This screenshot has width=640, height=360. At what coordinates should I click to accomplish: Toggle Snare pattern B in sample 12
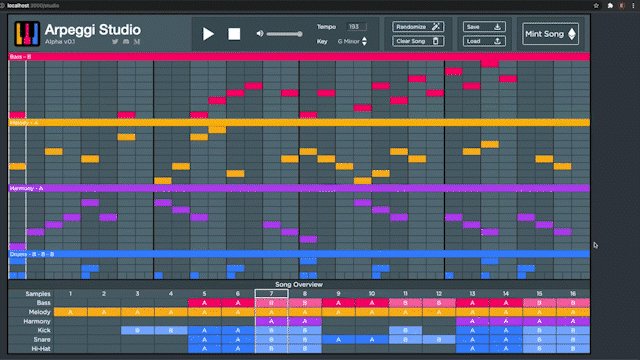pyautogui.click(x=439, y=340)
